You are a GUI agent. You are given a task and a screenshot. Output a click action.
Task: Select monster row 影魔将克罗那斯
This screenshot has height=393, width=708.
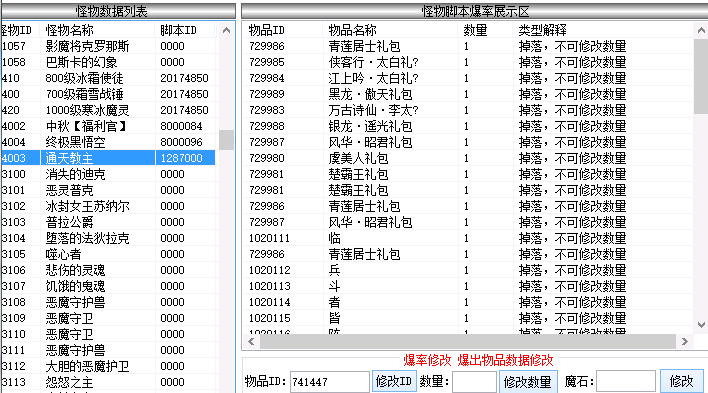pyautogui.click(x=108, y=46)
